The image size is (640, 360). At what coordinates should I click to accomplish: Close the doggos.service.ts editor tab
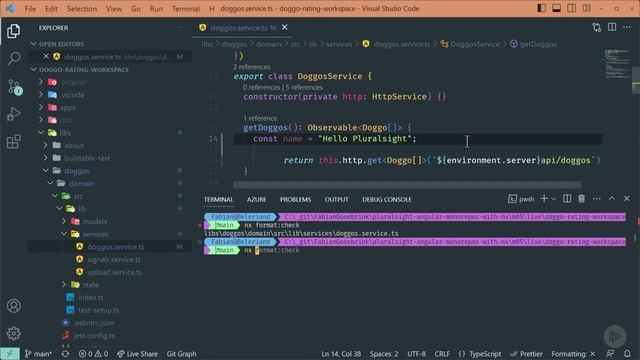[284, 27]
